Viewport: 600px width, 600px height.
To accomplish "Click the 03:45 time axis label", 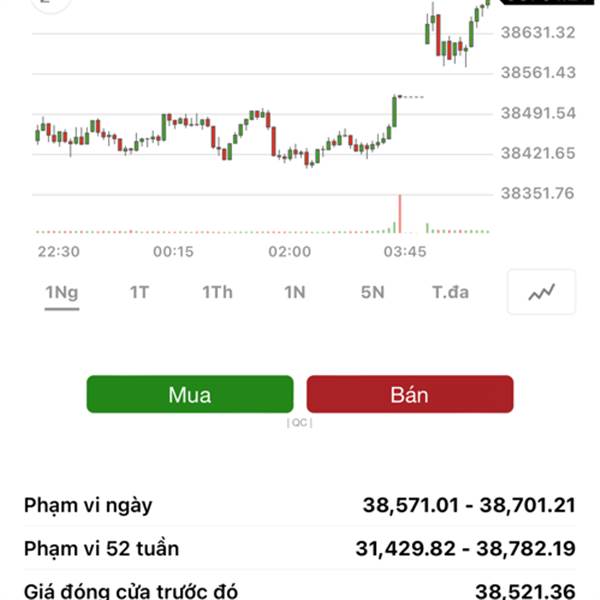I will [x=405, y=252].
